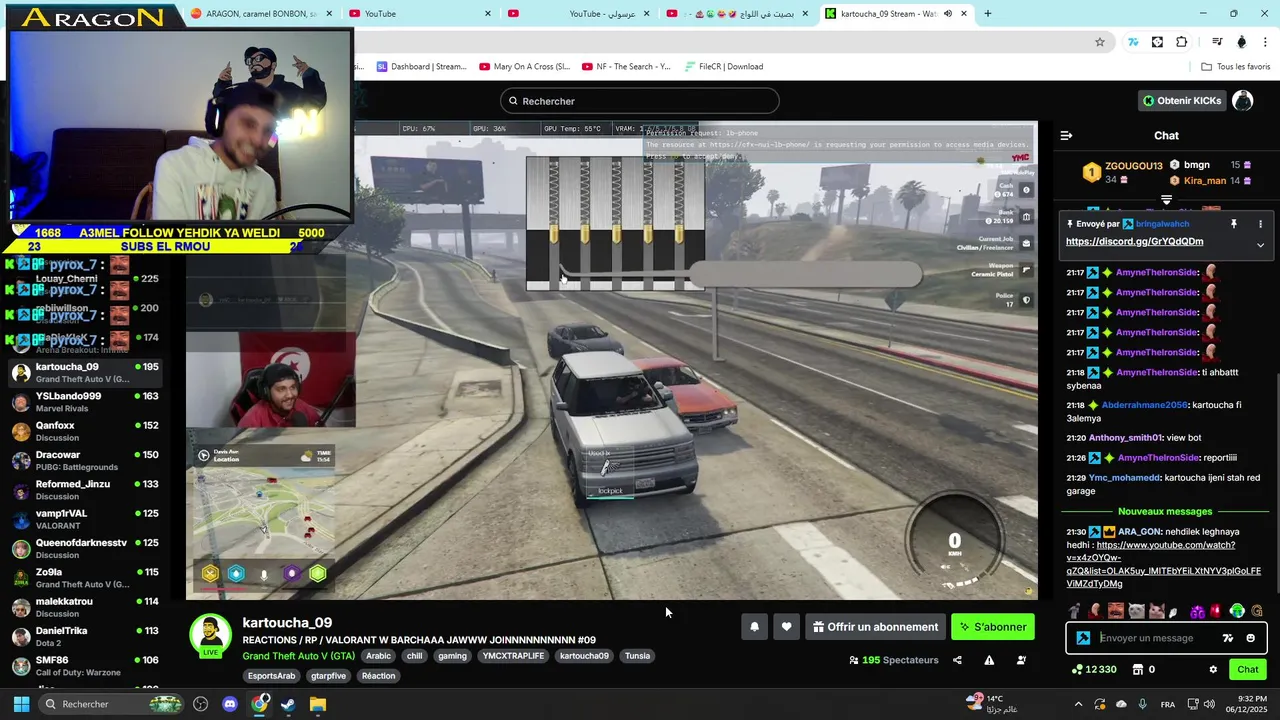
Task: Report the stream with warning icon
Action: 989,660
